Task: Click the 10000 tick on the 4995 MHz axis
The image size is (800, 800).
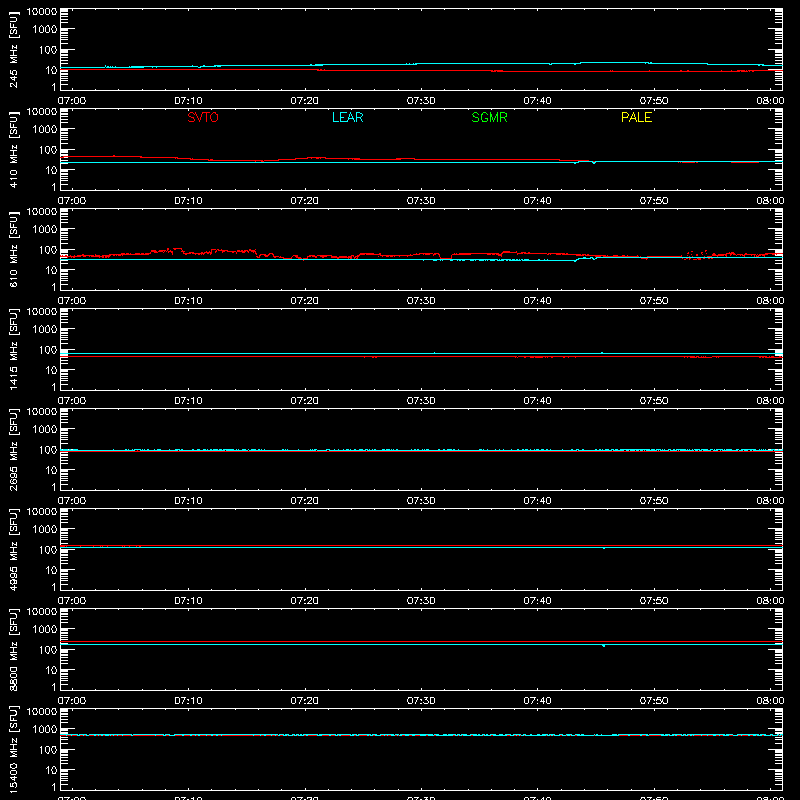Action: point(42,512)
